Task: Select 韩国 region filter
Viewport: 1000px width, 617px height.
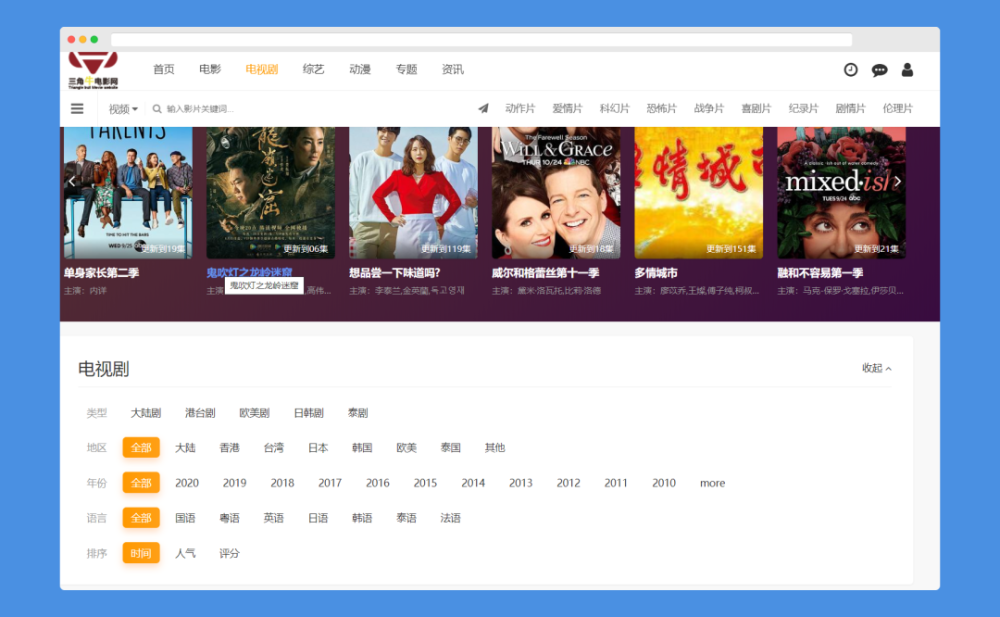Action: 362,448
